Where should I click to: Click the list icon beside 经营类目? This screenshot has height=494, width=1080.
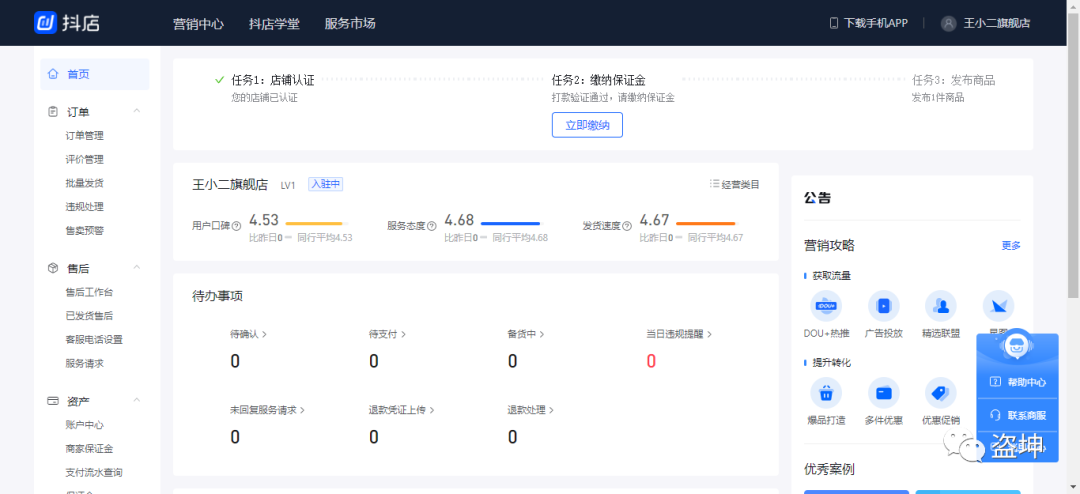coord(714,184)
